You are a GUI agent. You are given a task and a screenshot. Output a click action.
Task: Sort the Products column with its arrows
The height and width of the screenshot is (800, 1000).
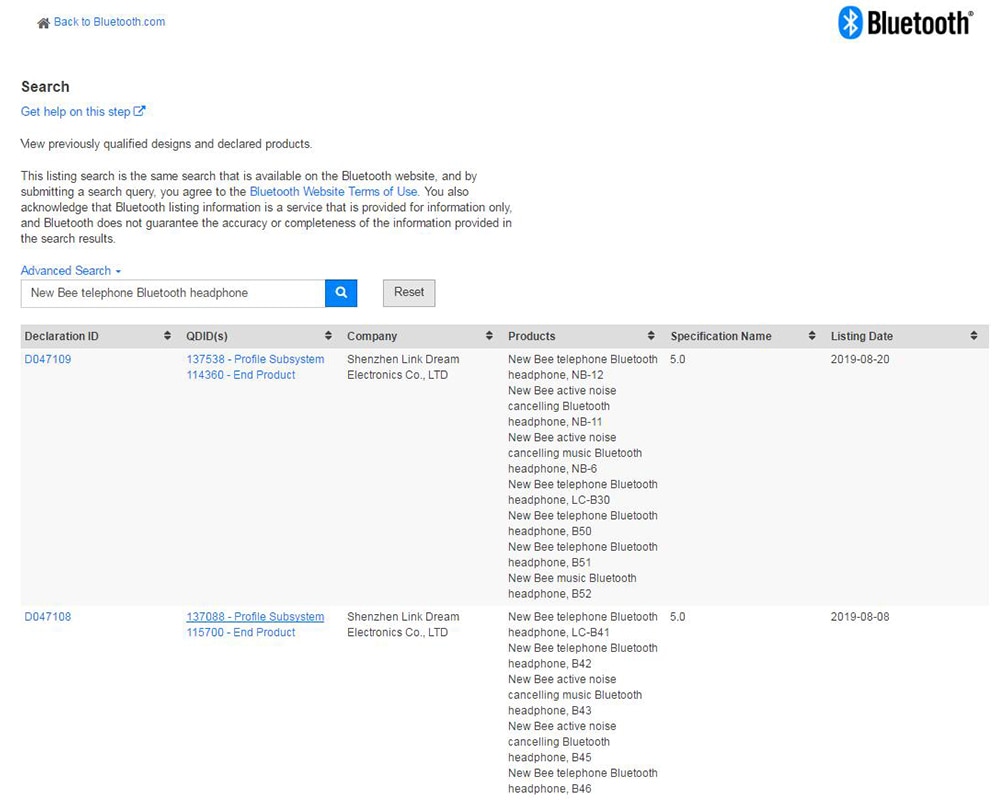pyautogui.click(x=651, y=336)
